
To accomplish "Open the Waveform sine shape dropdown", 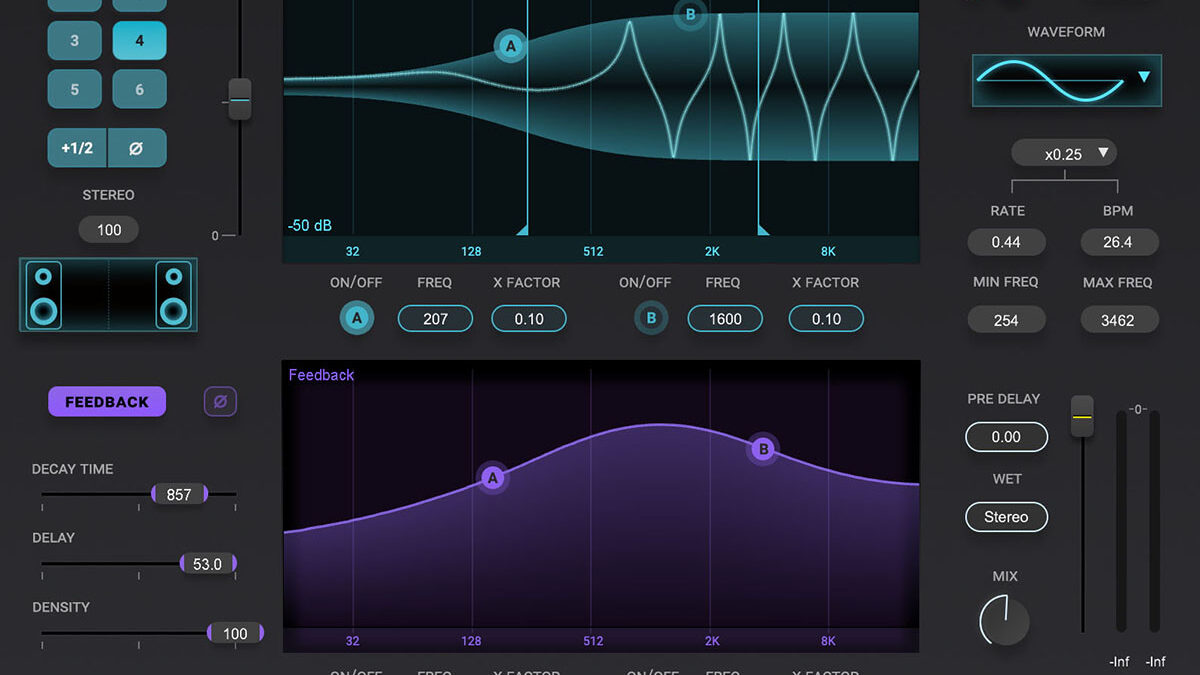I will pos(1066,80).
